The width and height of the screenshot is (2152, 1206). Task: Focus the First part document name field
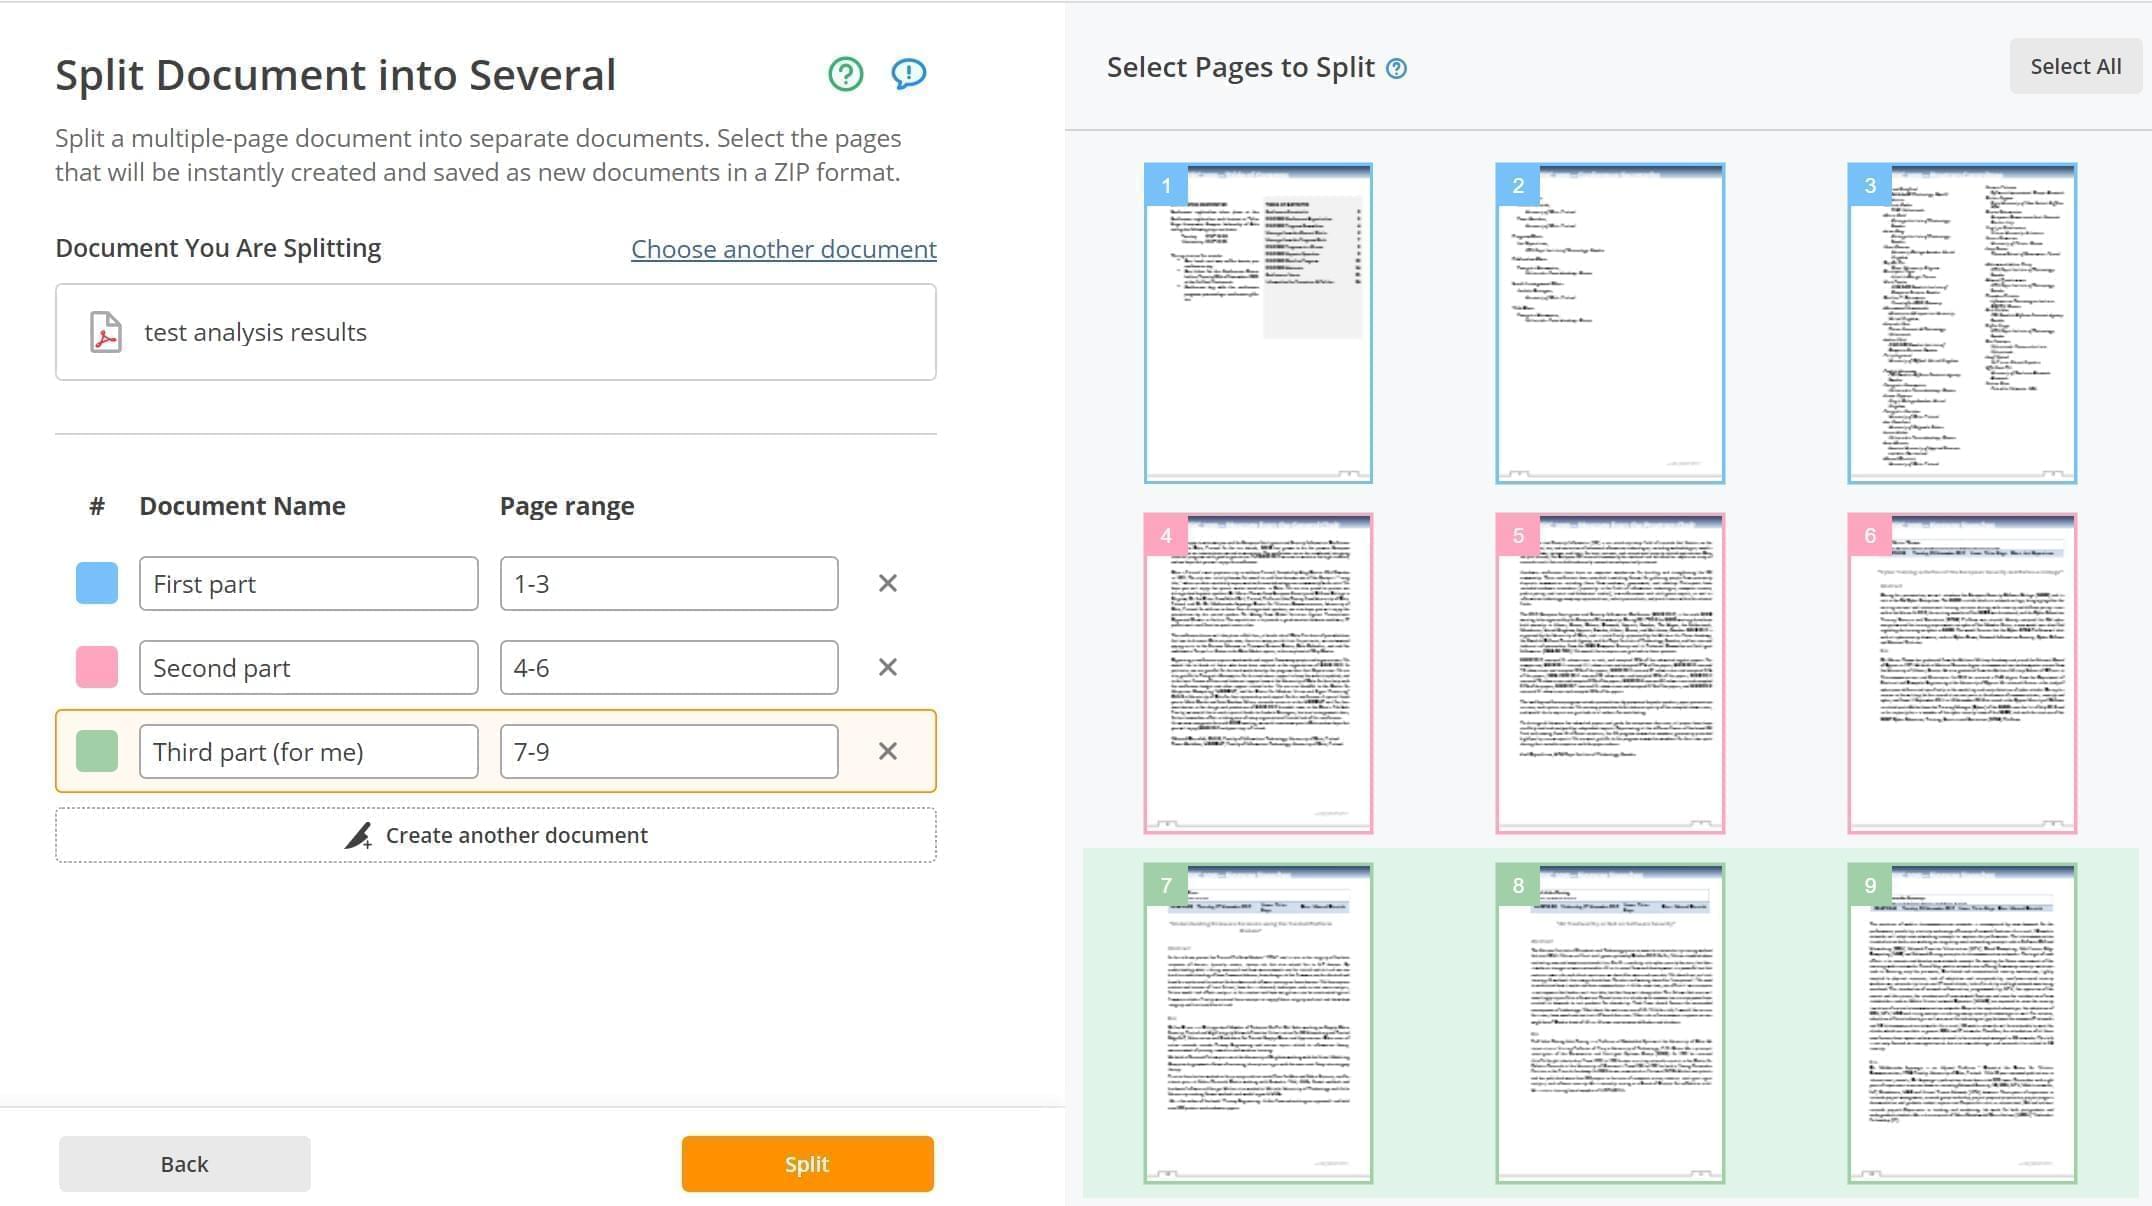tap(308, 583)
